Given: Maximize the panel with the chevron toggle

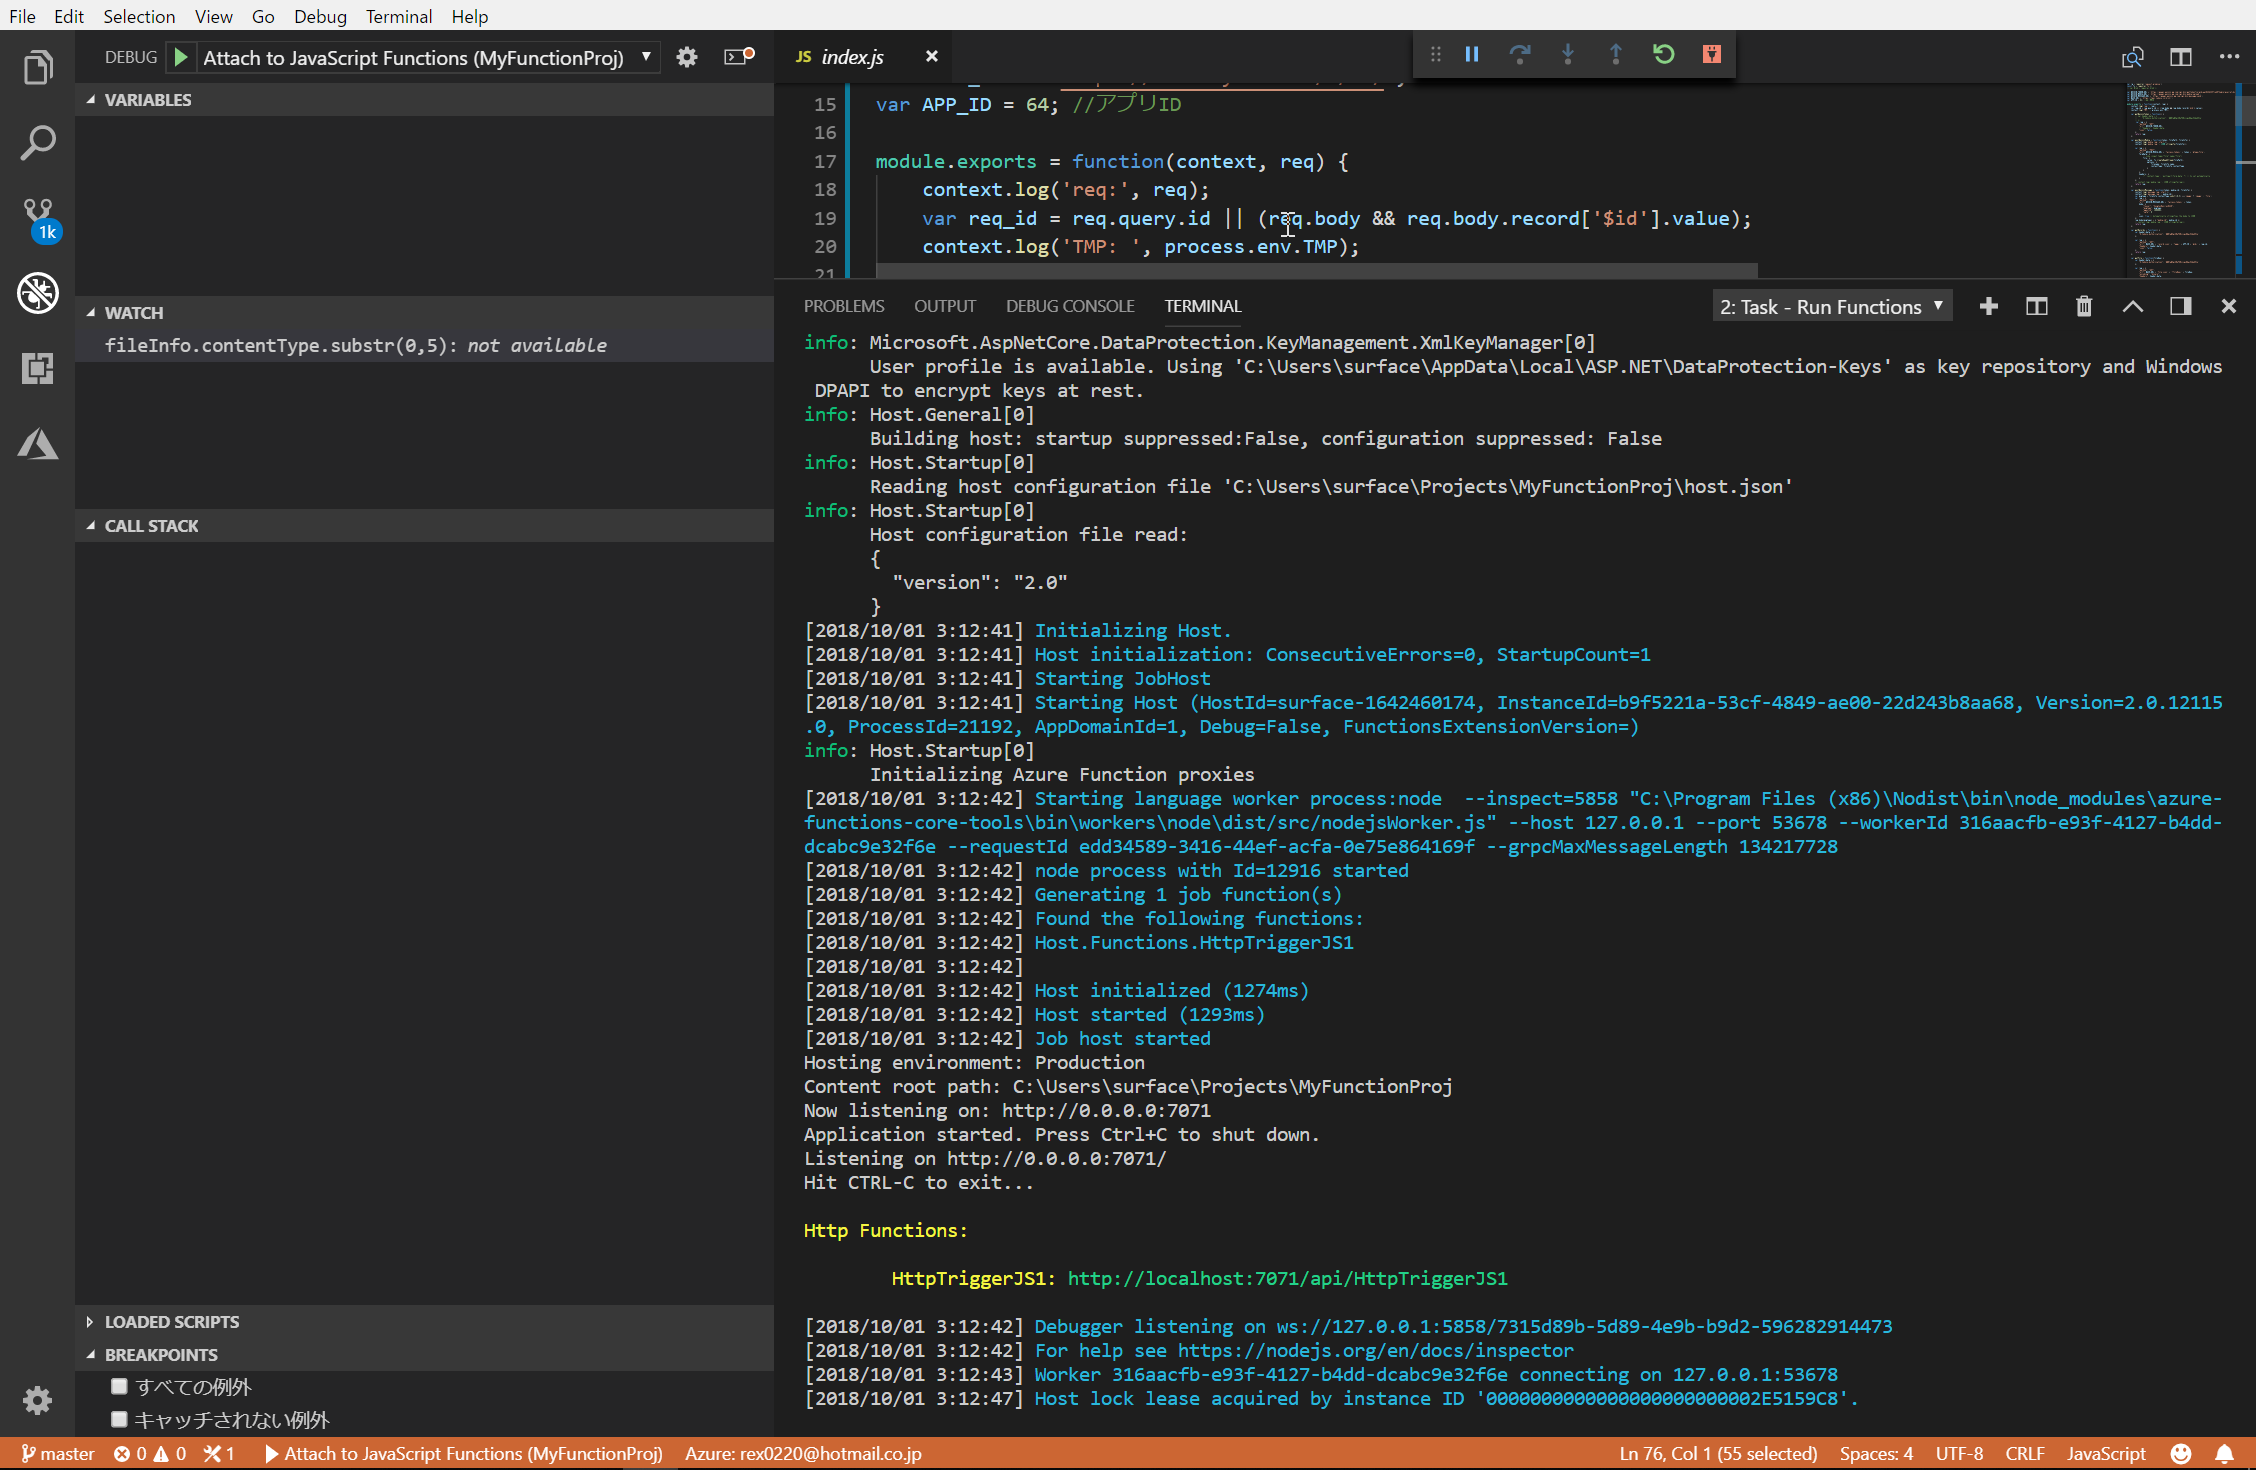Looking at the screenshot, I should click(2132, 306).
